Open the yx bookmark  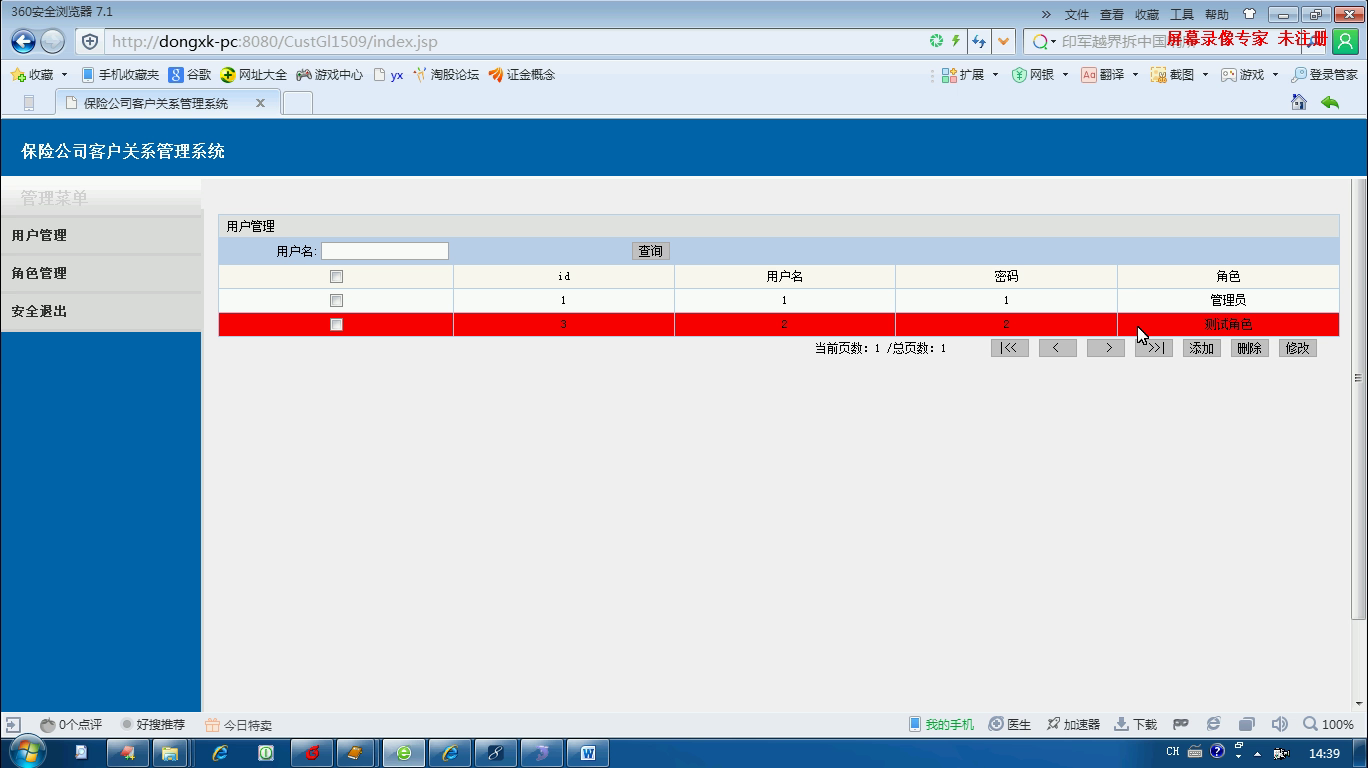click(x=388, y=75)
